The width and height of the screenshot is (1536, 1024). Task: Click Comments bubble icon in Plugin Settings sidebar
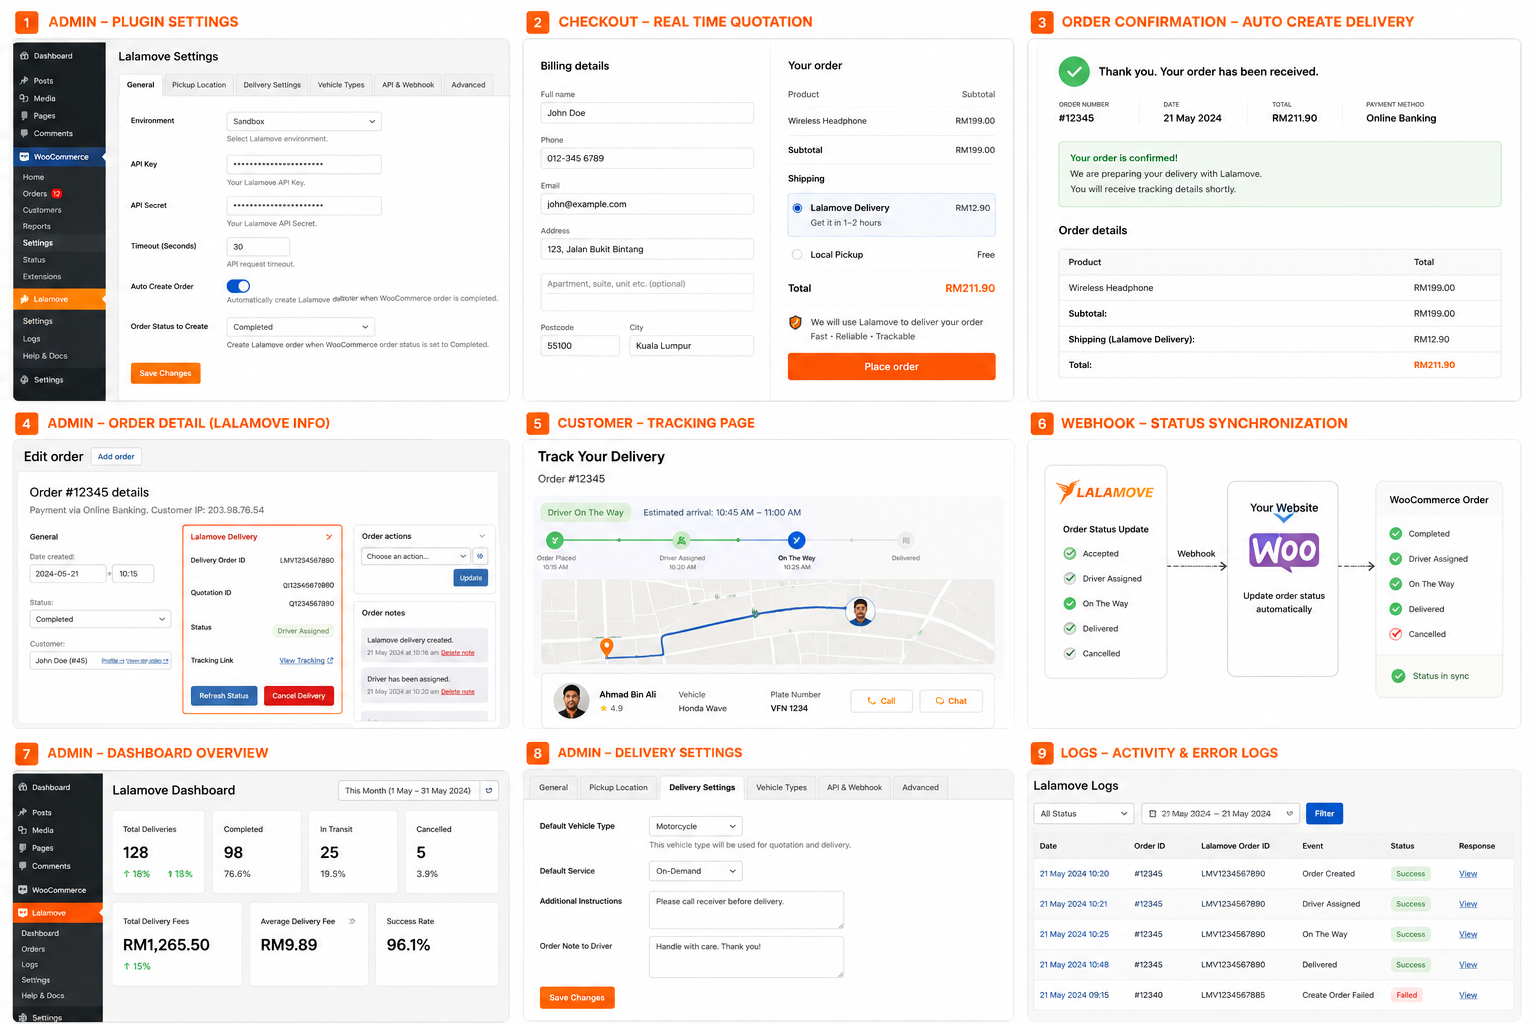click(x=24, y=133)
